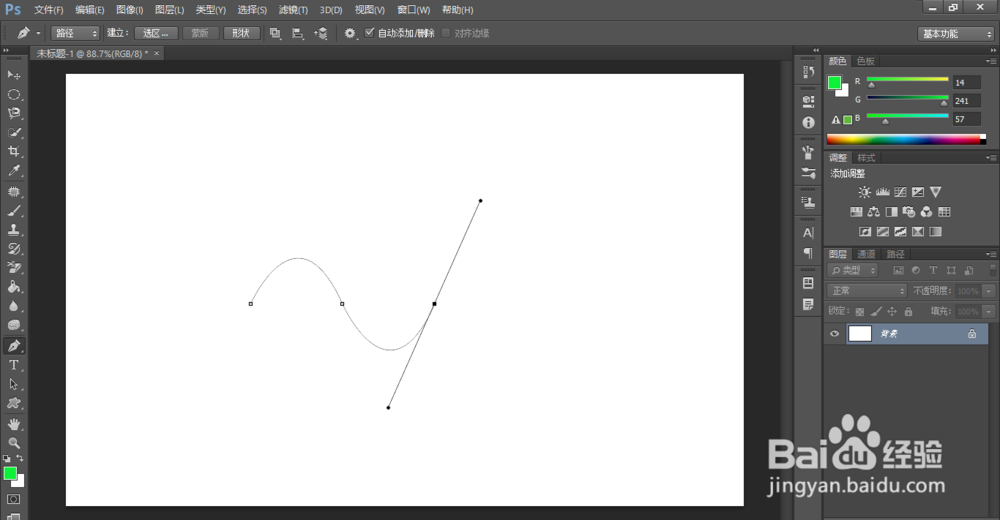Screen dimensions: 1000x520
Task: Switch to the 色板 tab
Action: click(x=865, y=61)
